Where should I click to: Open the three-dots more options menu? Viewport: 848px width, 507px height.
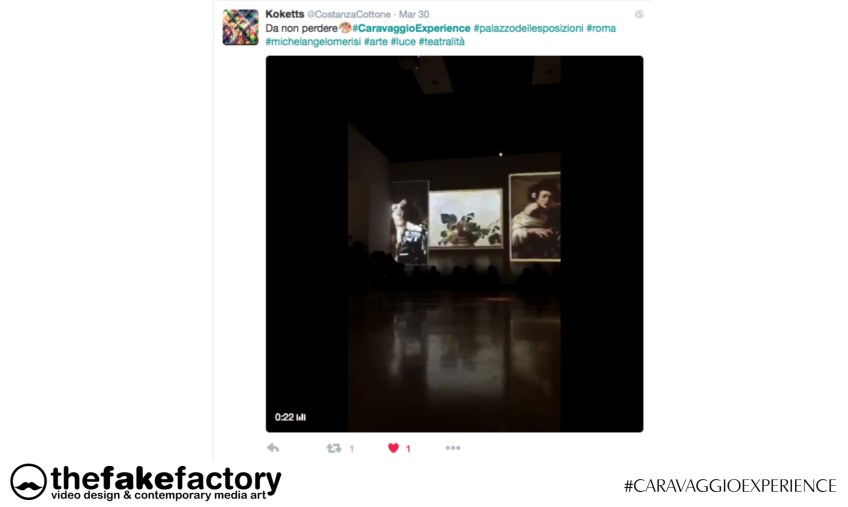tap(453, 448)
